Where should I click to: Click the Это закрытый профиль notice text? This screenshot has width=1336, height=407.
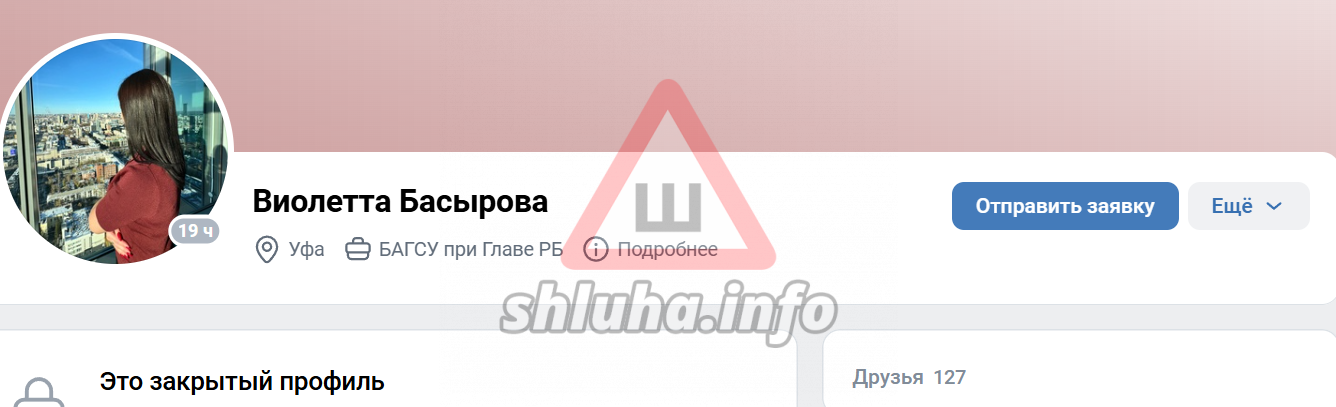pos(242,381)
